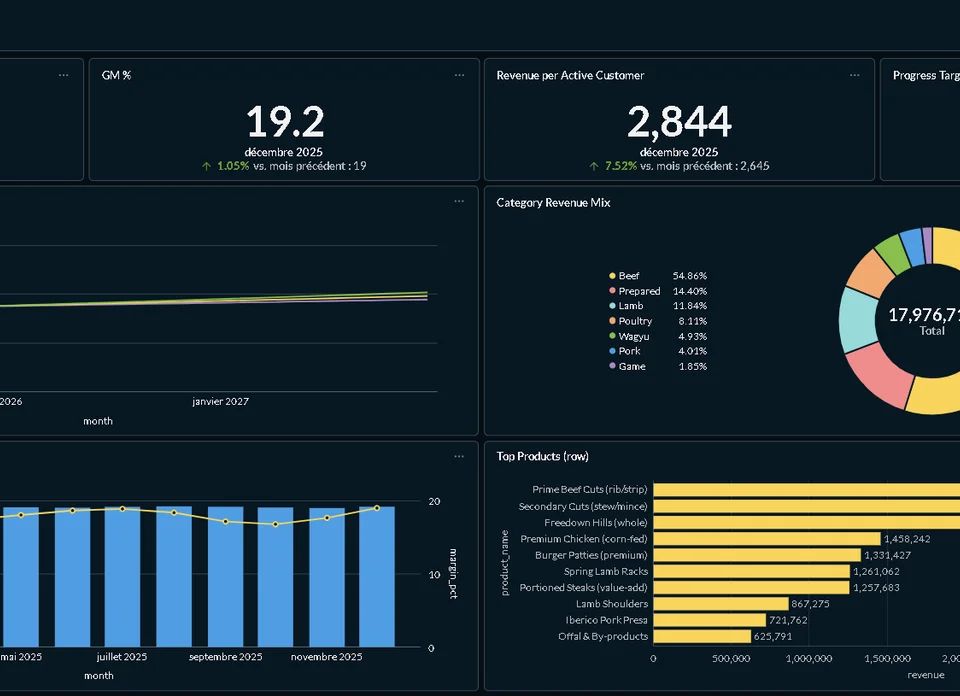Click the Lamb legend color dot

pos(612,305)
